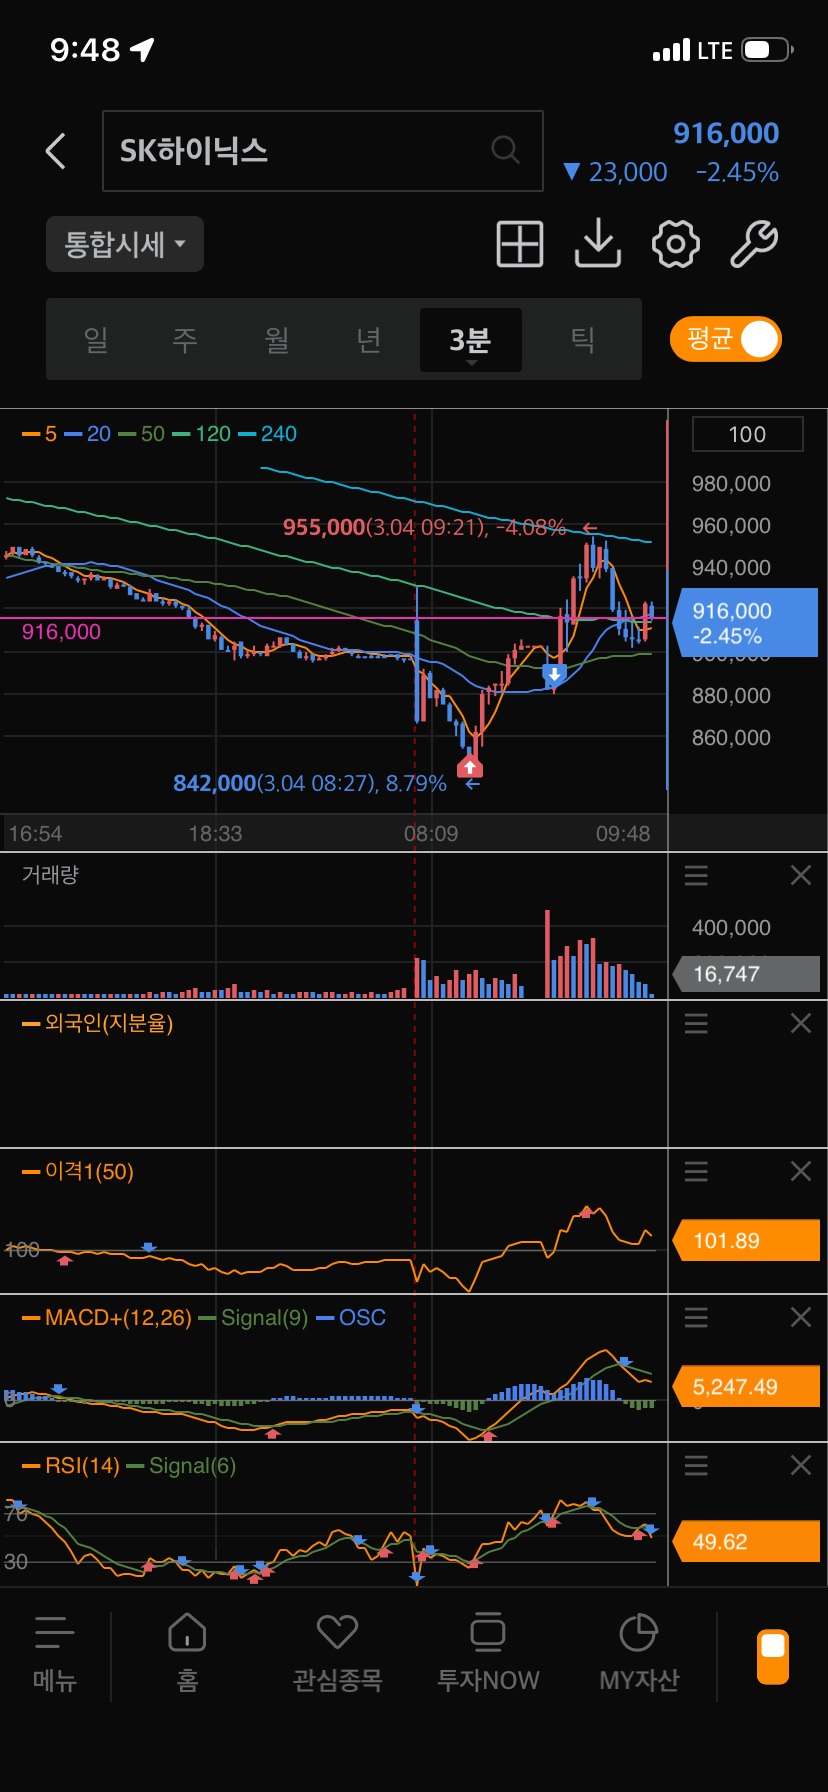Tap the LTE status indicator
Screen dimensions: 828x1792
[x=715, y=50]
